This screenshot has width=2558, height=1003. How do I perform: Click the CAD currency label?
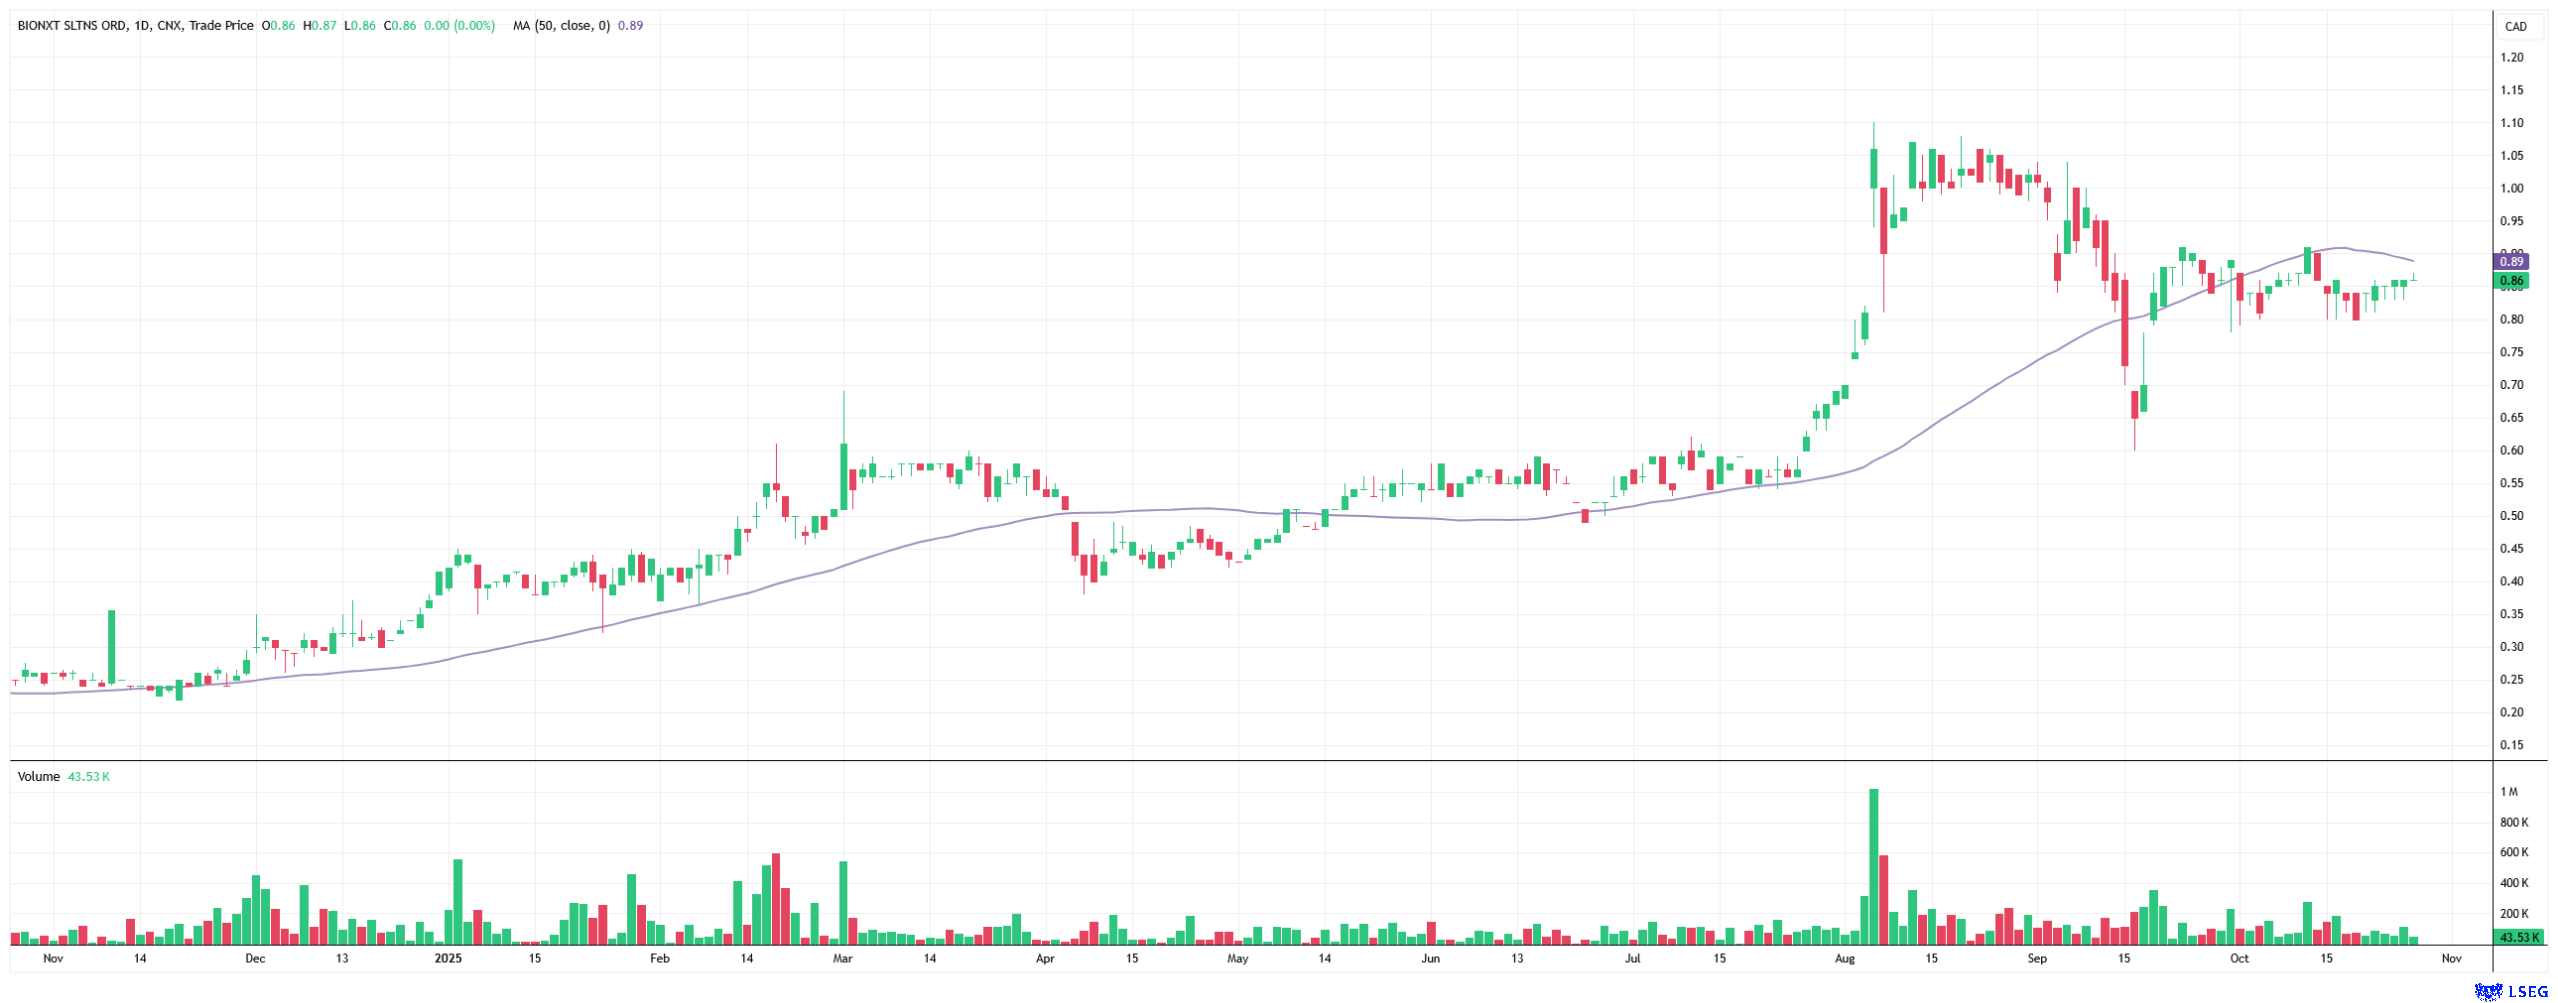(x=2515, y=27)
